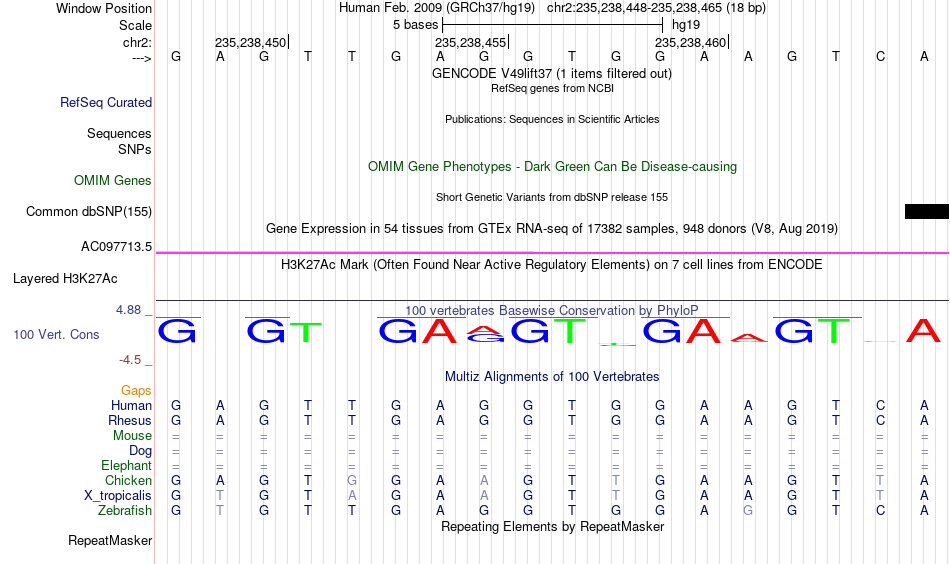Select the Dog species label
Screen dimensions: 950x564
coord(141,451)
